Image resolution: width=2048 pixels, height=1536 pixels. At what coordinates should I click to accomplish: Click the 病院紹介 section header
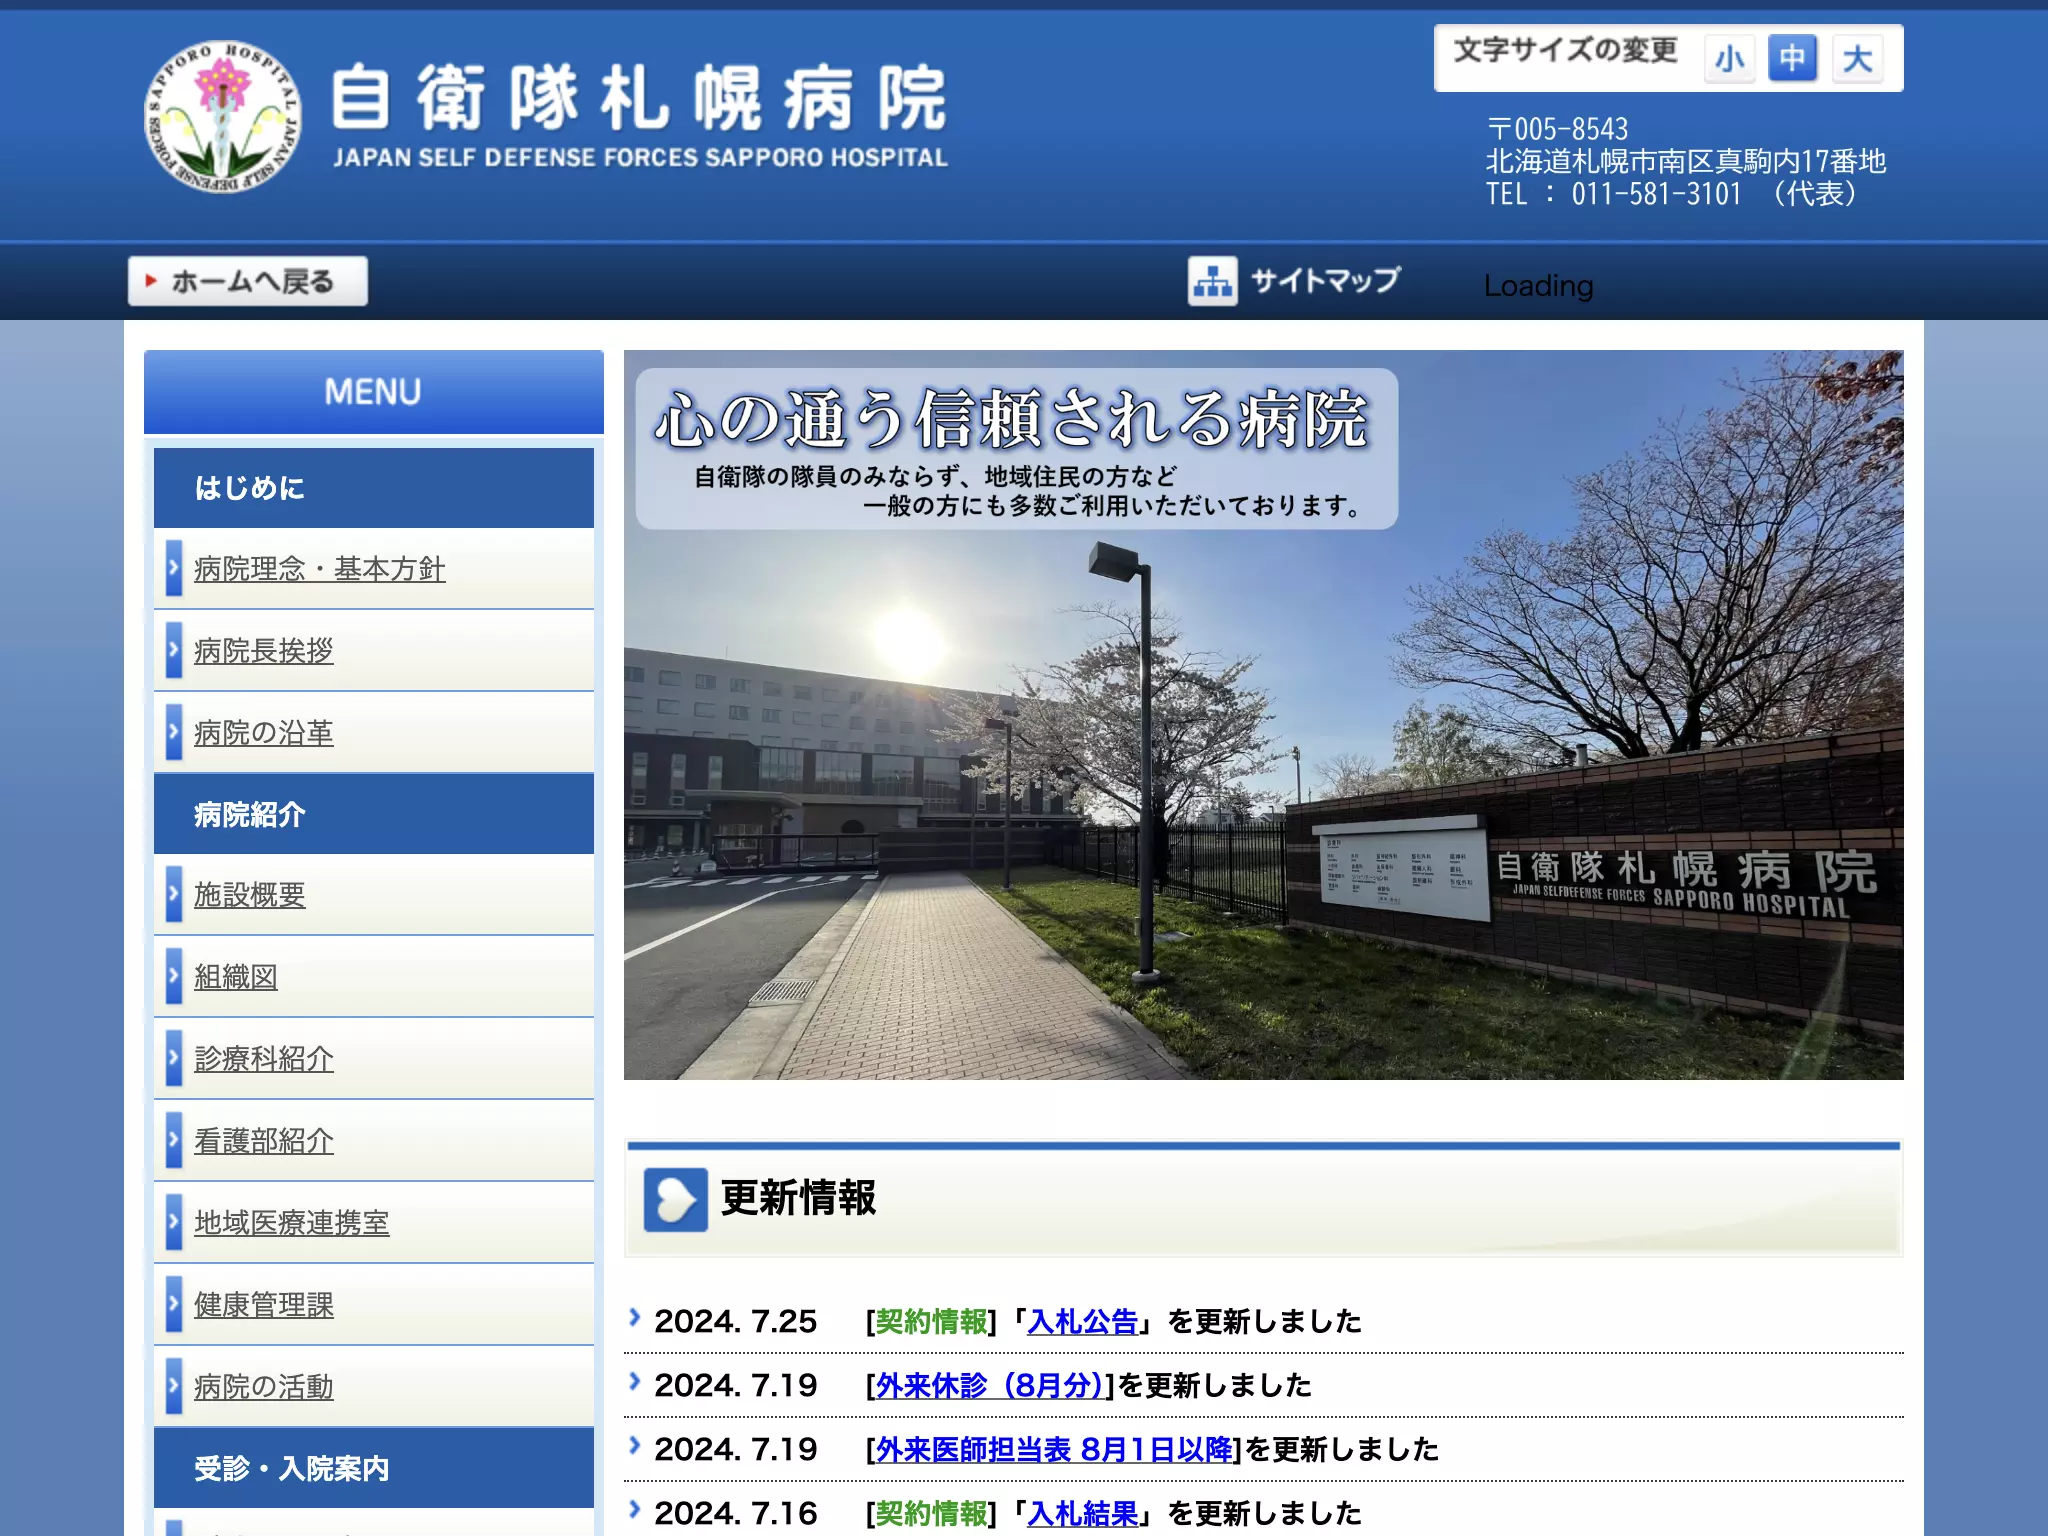[374, 814]
